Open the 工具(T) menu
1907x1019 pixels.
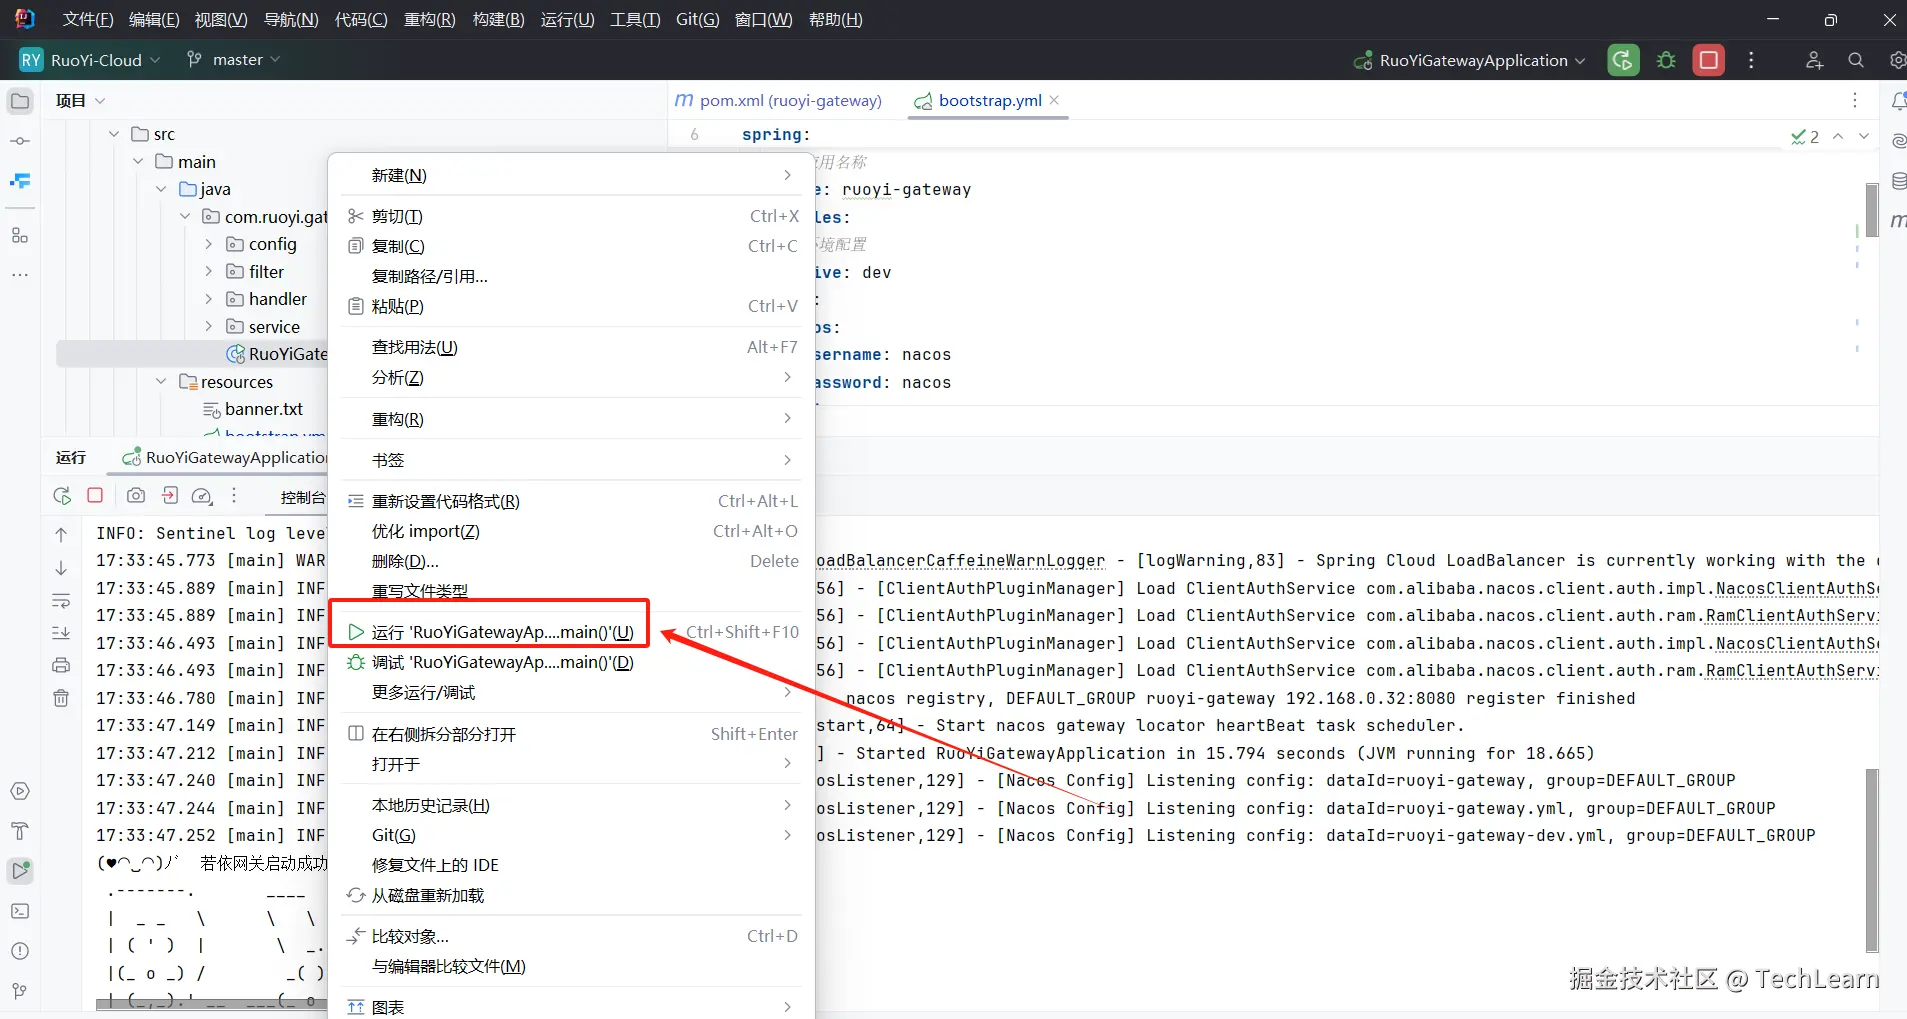point(635,20)
